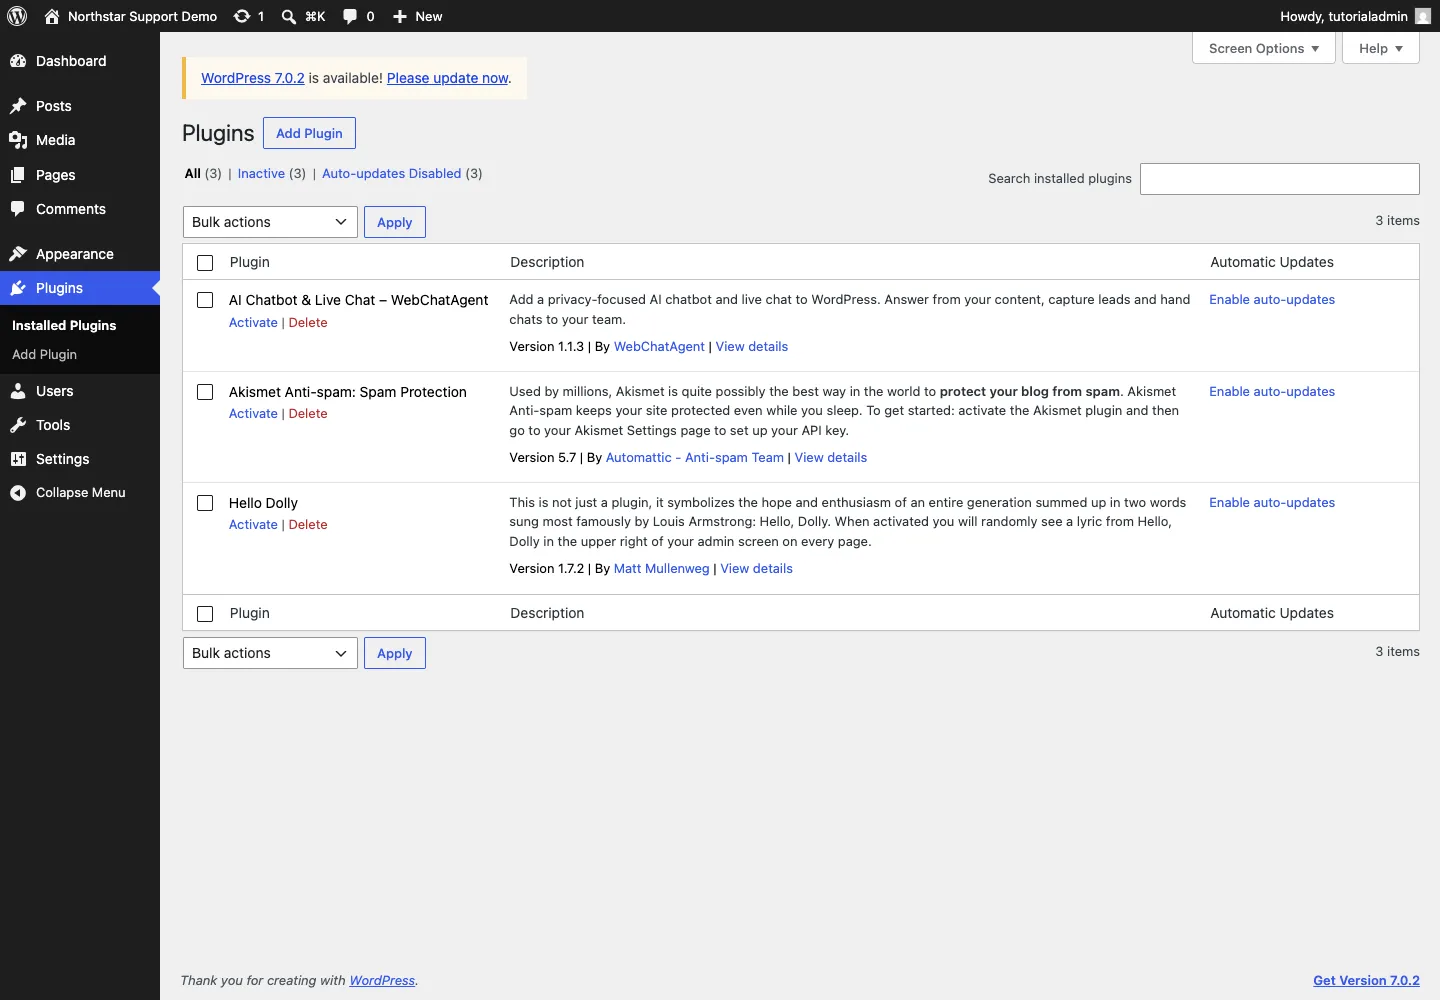Activate the Akismet Anti-spam plugin

pyautogui.click(x=253, y=413)
